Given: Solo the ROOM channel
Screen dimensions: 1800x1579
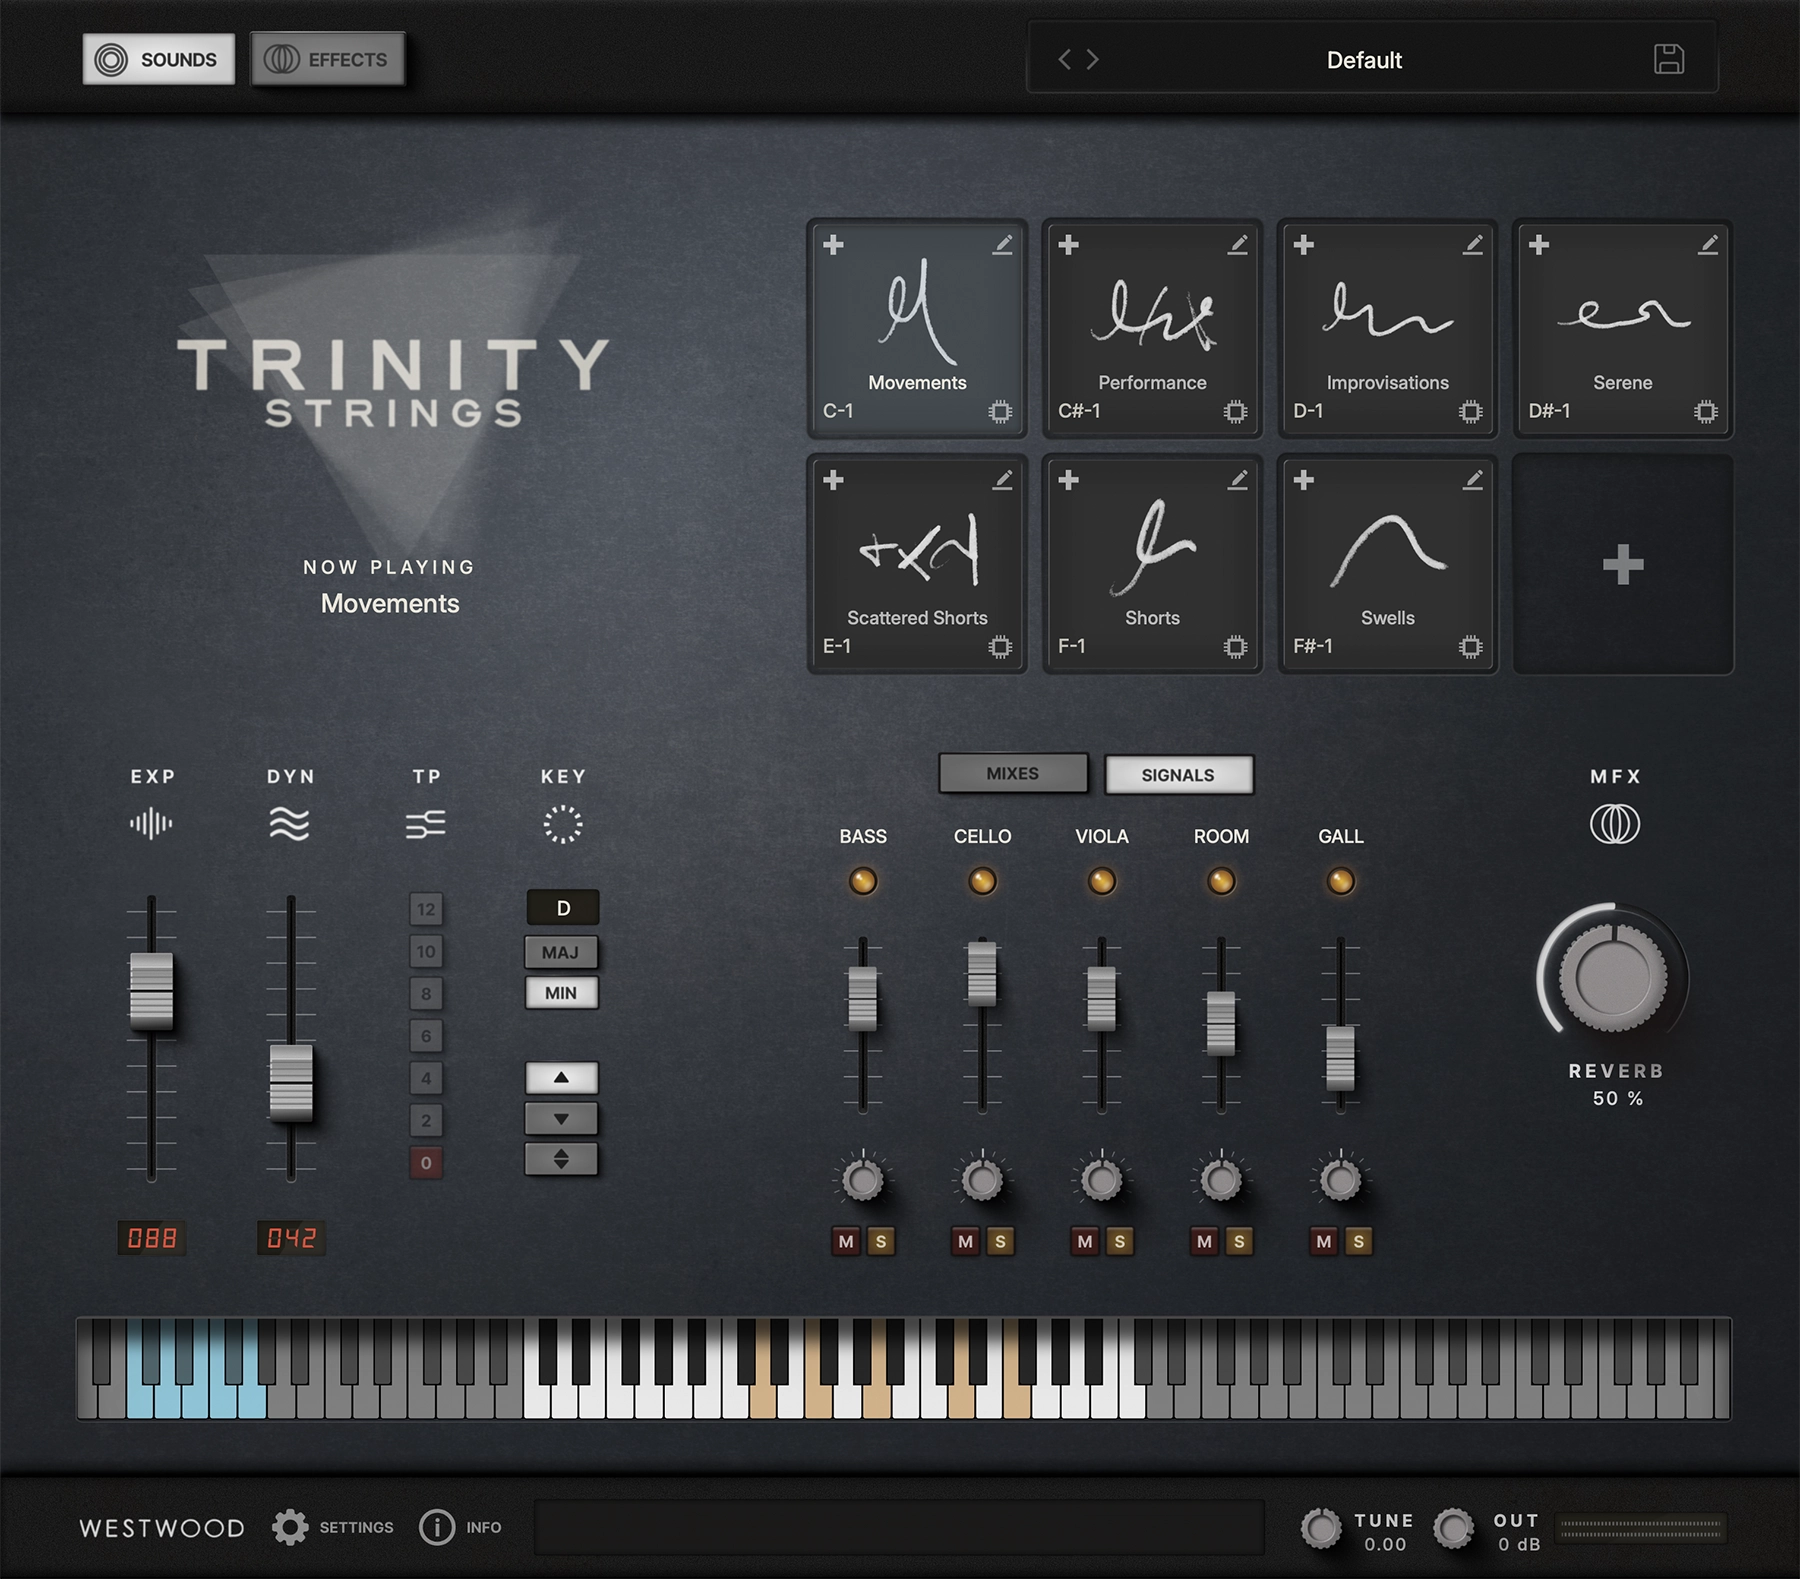Looking at the screenshot, I should pos(1239,1241).
